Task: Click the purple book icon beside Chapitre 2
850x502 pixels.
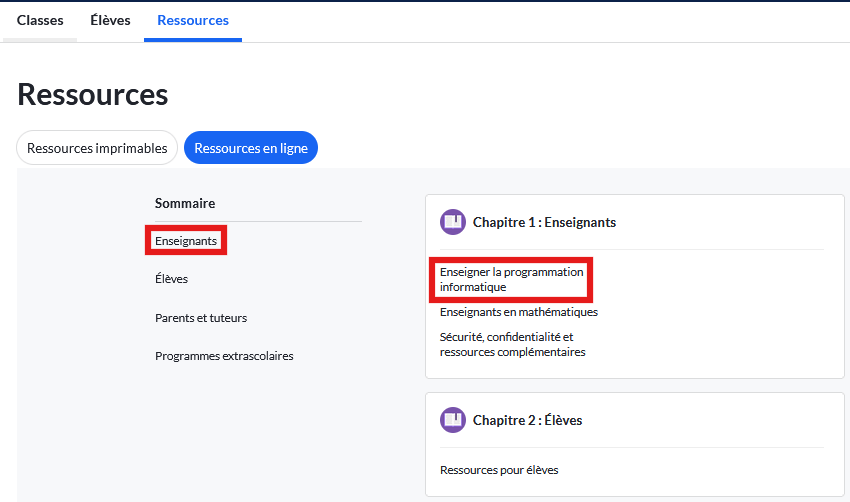Action: click(x=453, y=420)
